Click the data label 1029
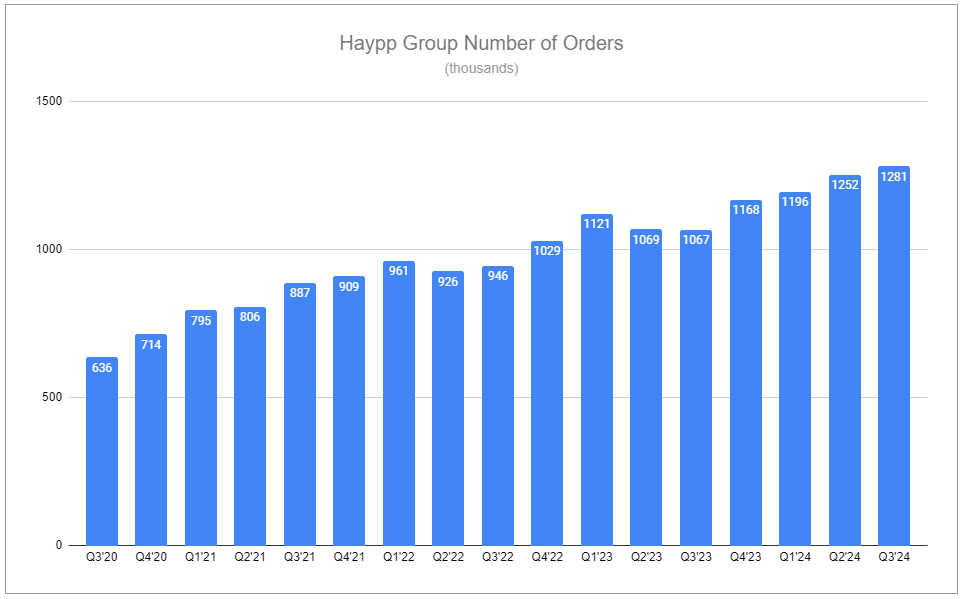 click(x=547, y=250)
